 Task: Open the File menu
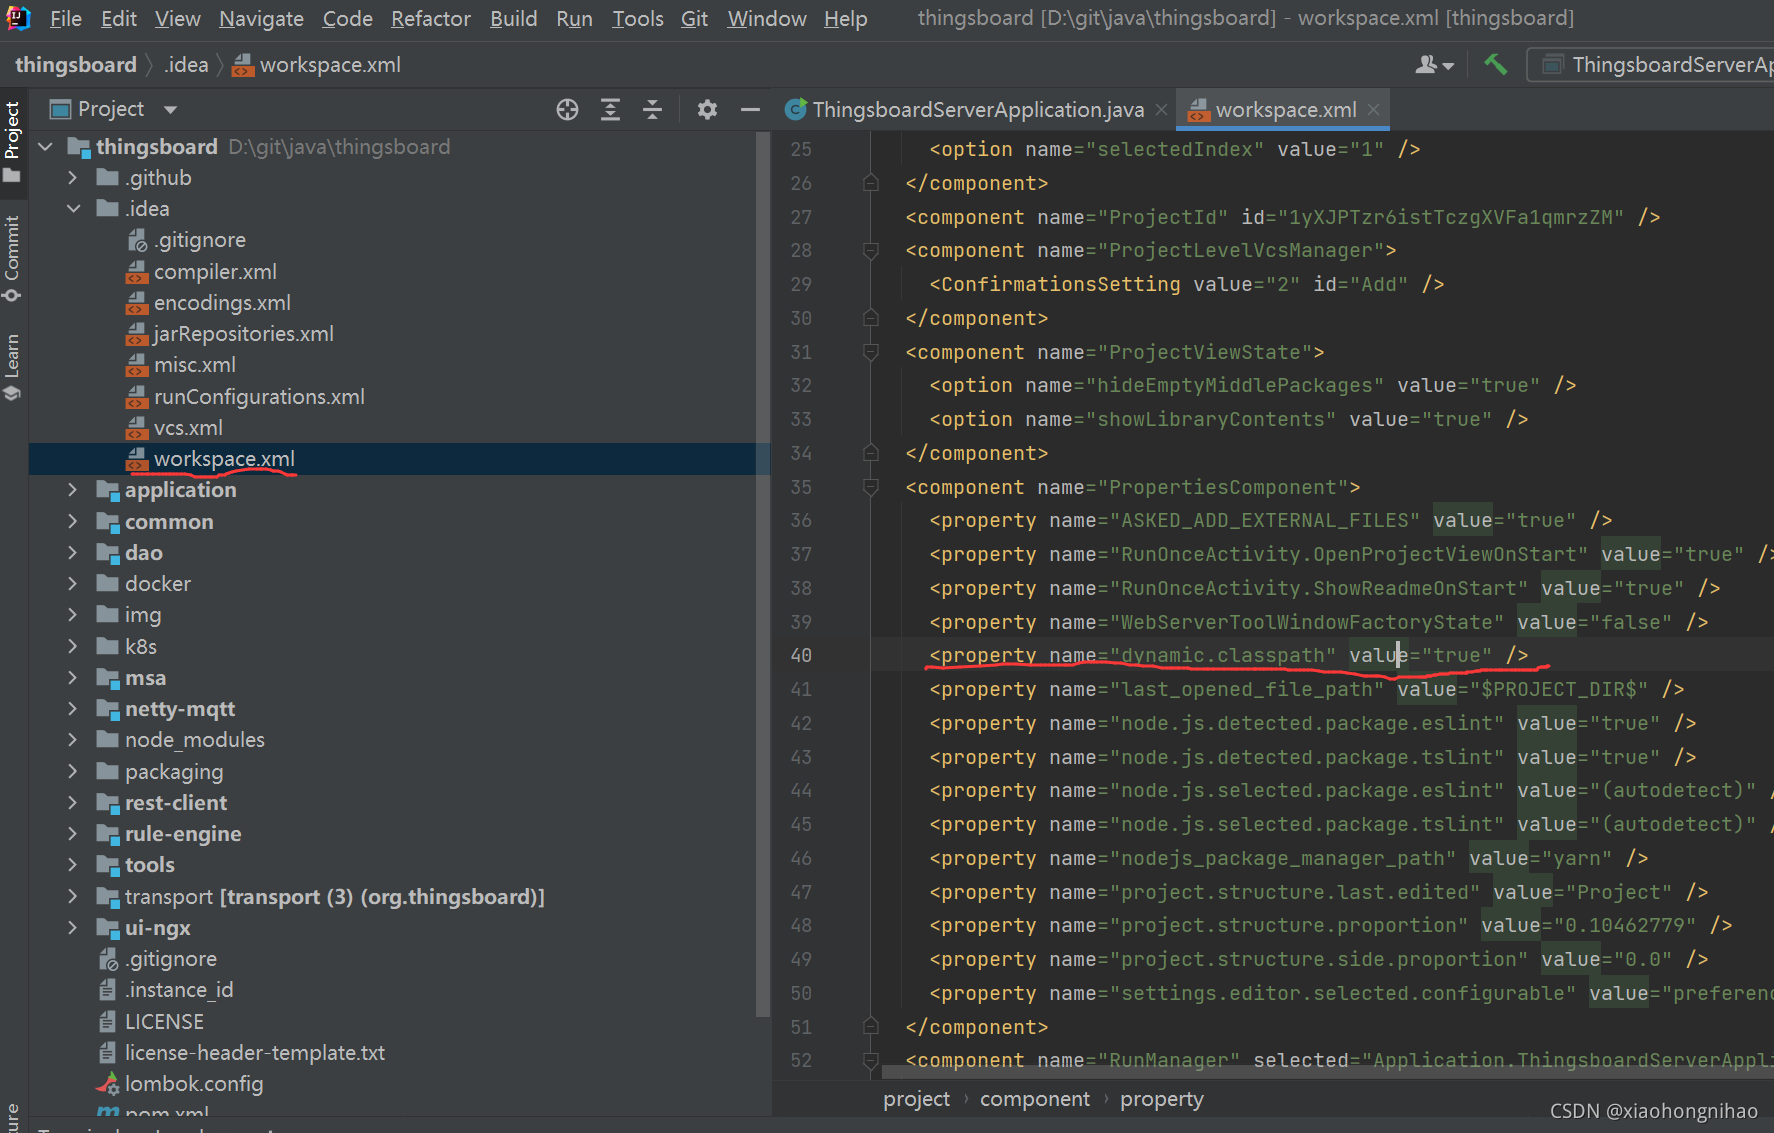click(x=65, y=19)
